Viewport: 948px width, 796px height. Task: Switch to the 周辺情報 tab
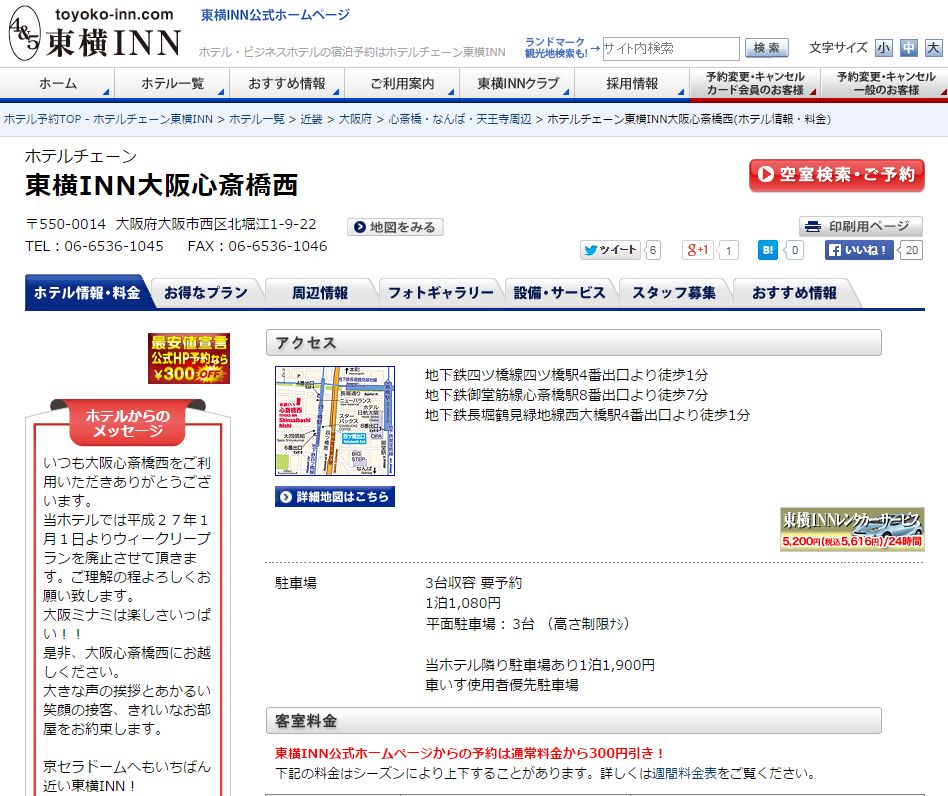(x=320, y=293)
